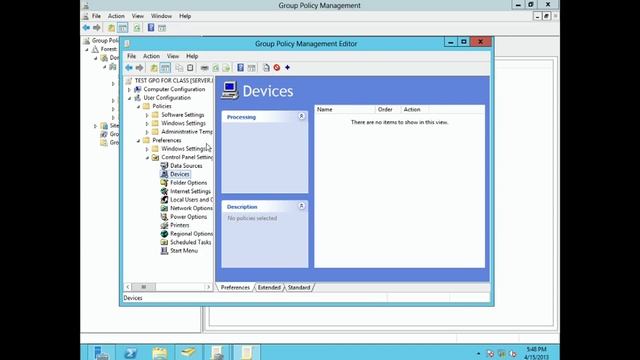Sort by the Action column header
The width and height of the screenshot is (640, 360).
point(415,109)
